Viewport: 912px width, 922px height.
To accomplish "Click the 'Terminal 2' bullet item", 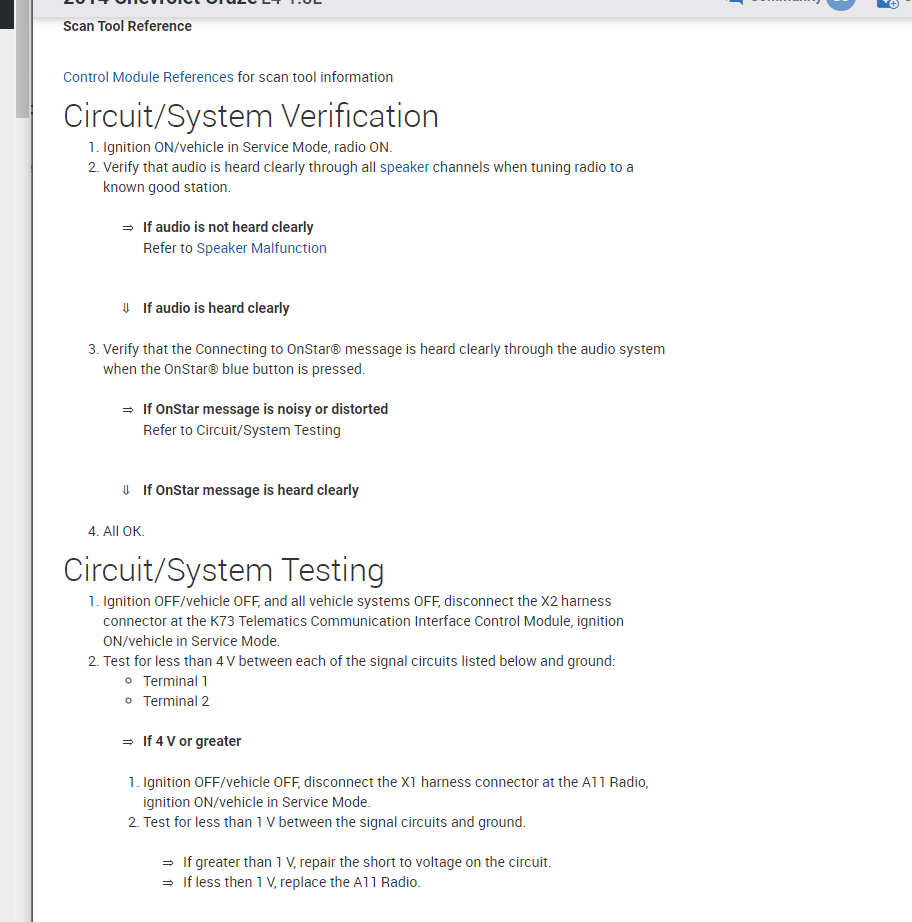I will [x=176, y=701].
